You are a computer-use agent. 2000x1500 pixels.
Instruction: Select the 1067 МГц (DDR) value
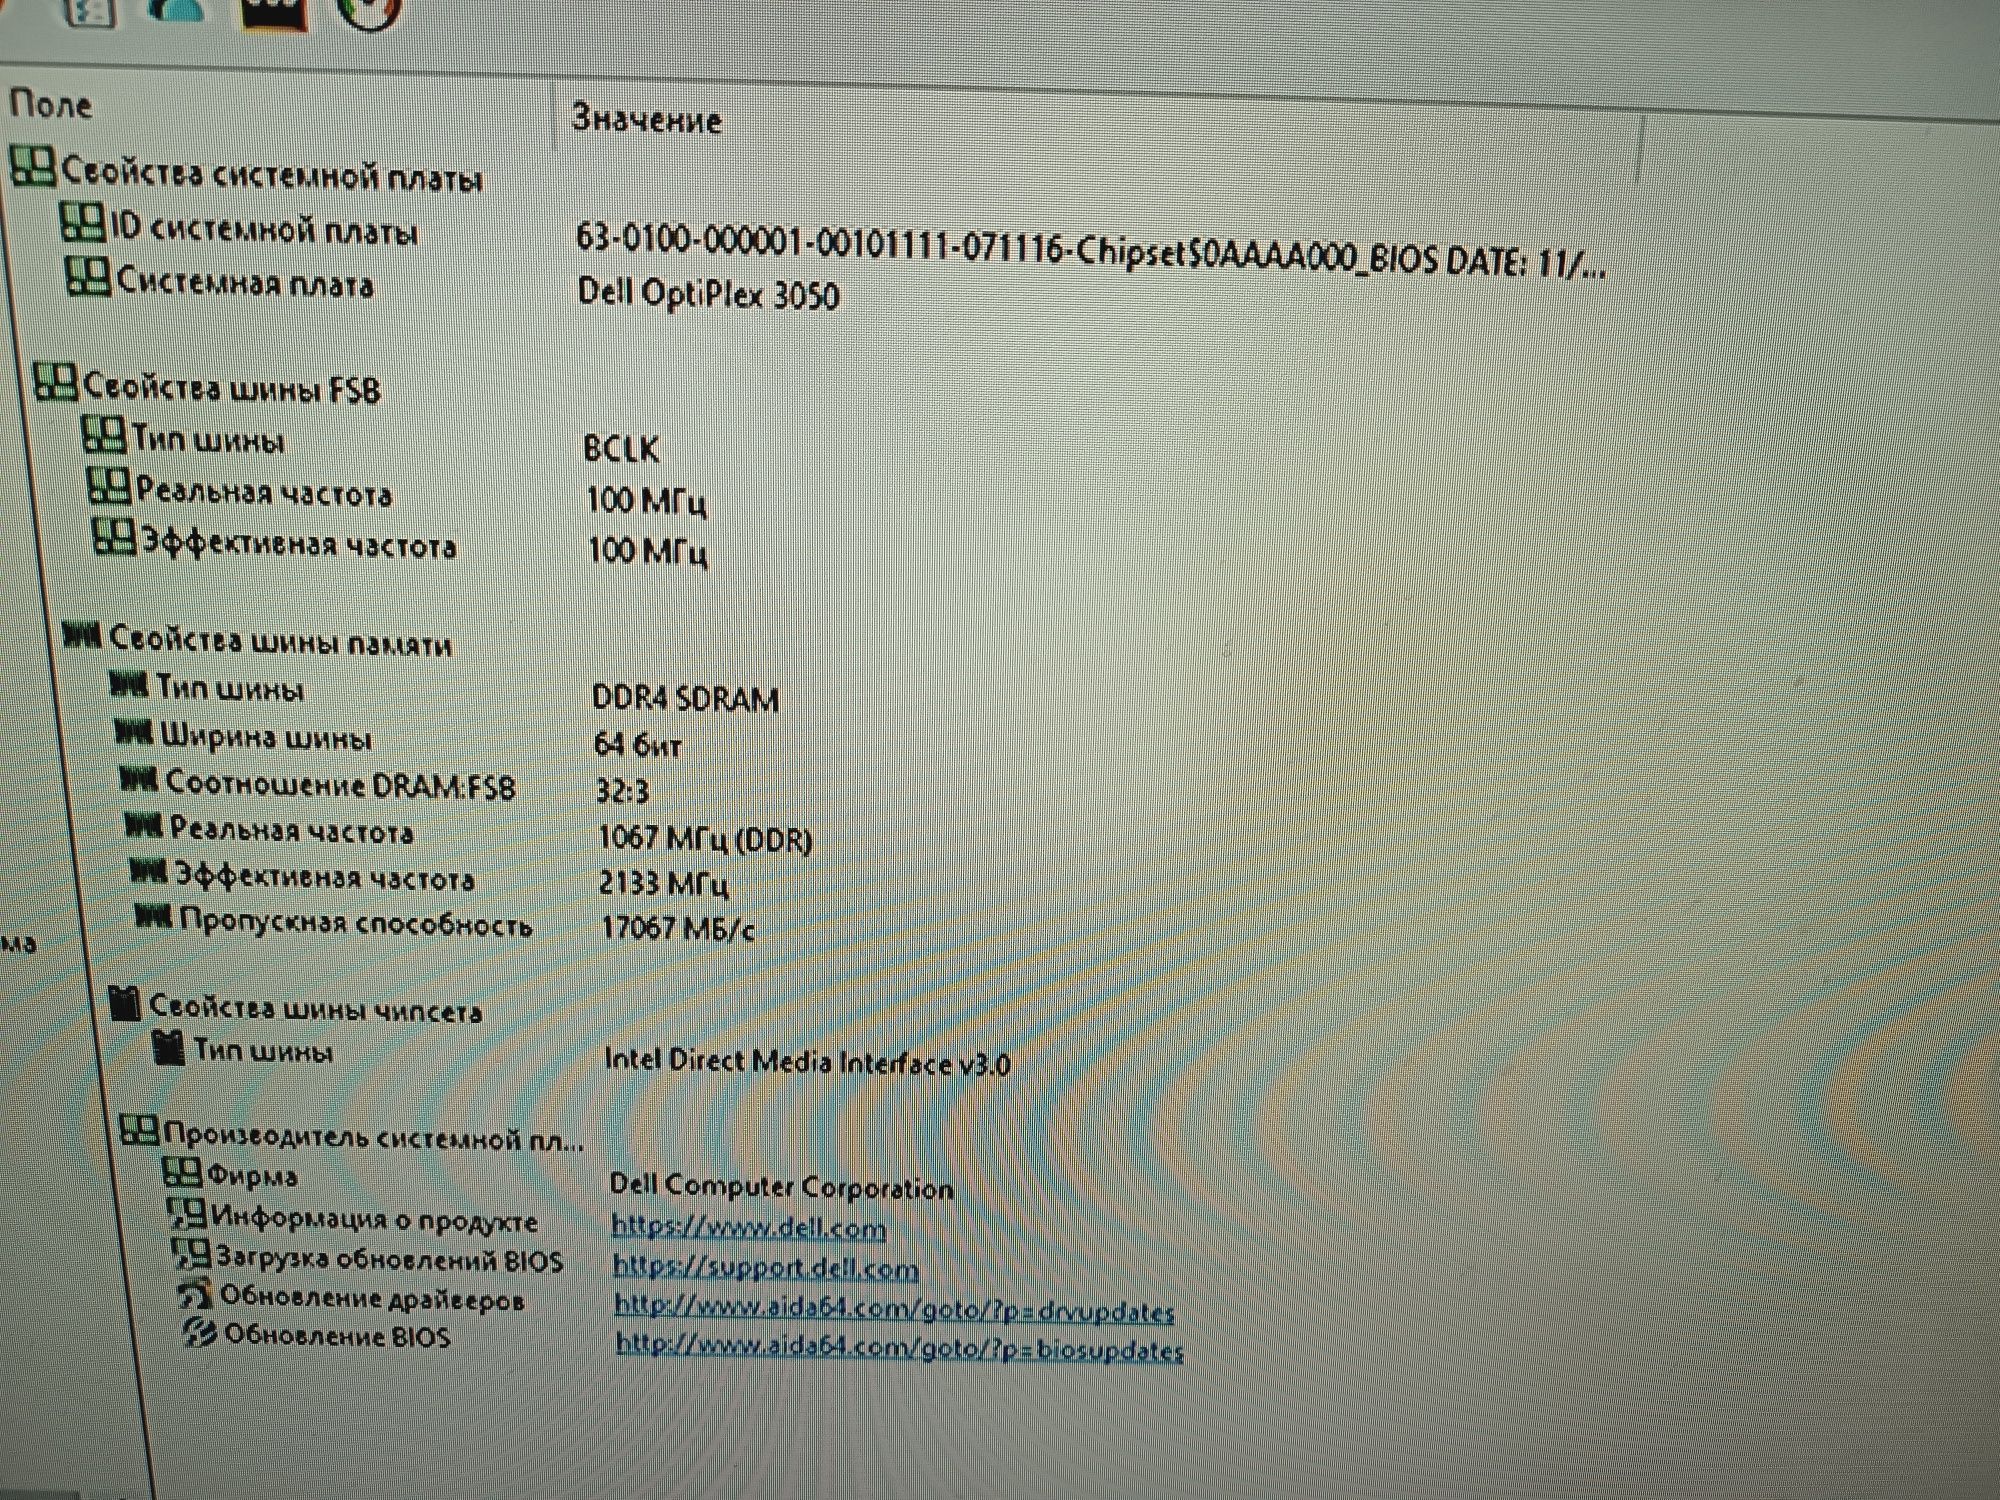coord(704,838)
